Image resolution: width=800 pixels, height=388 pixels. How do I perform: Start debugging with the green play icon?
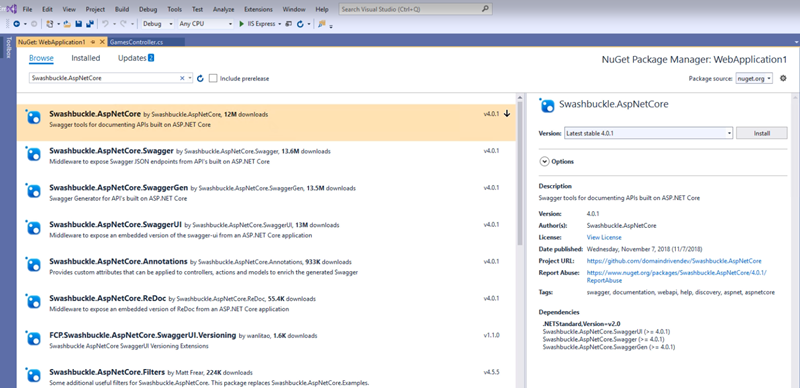[x=242, y=24]
